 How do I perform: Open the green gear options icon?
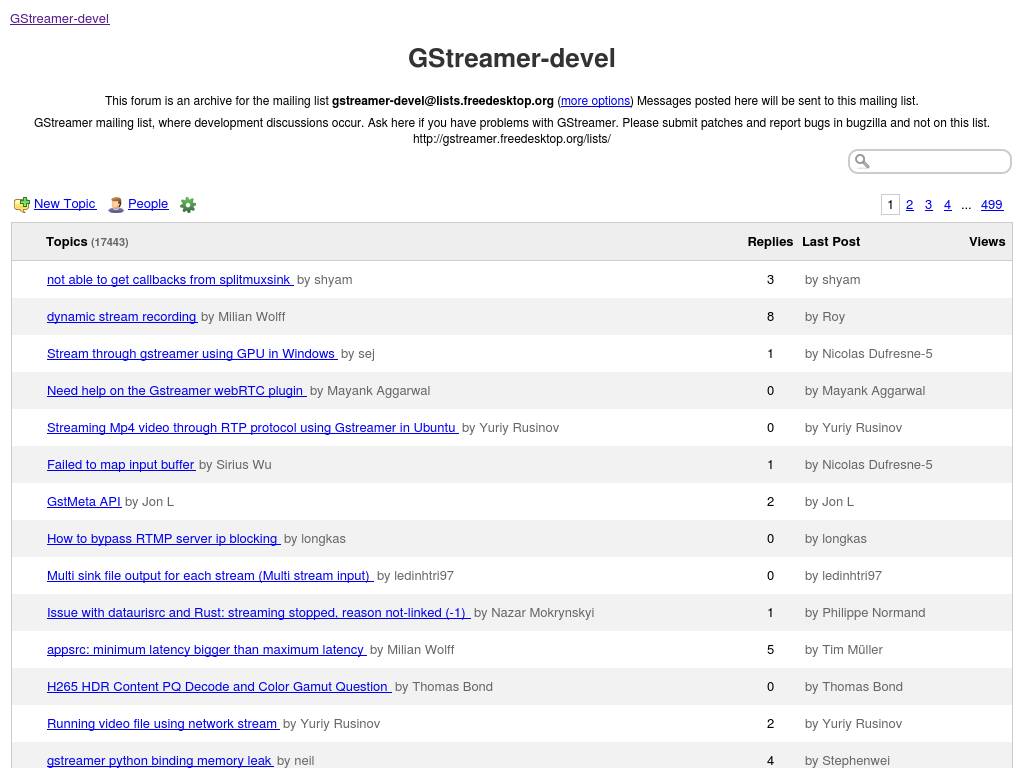(x=188, y=205)
